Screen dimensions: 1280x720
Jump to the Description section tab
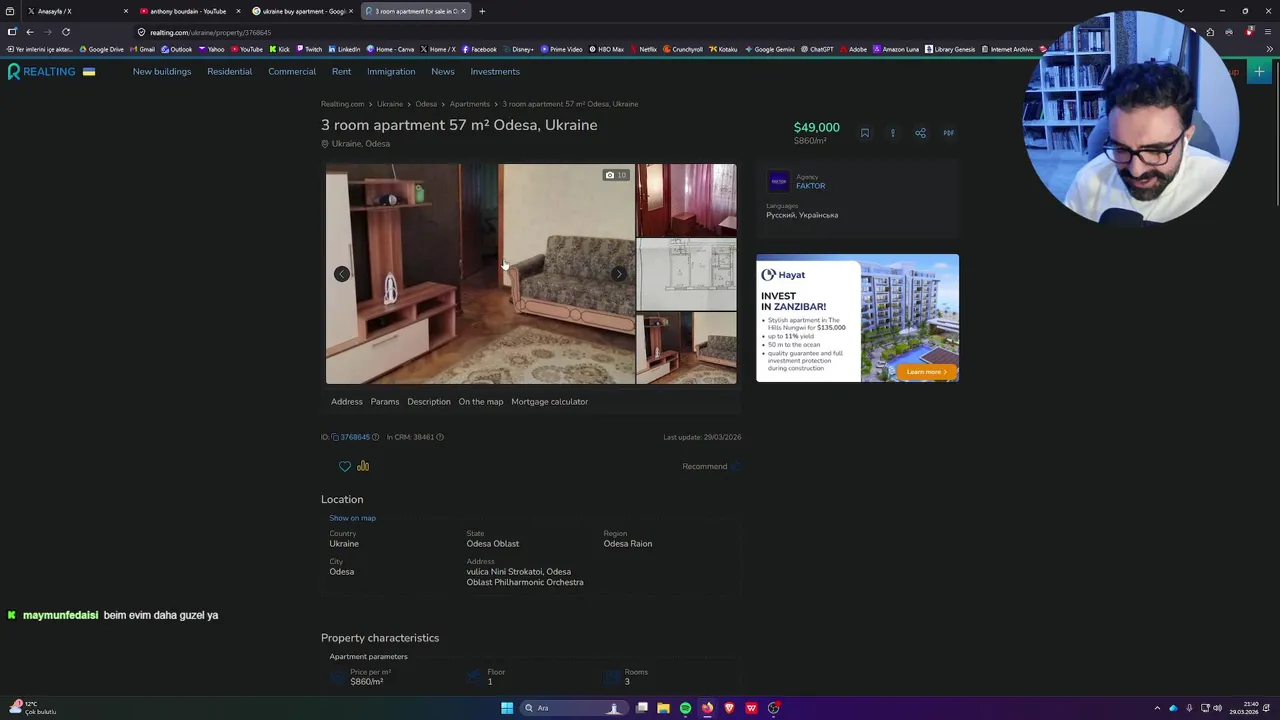coord(429,402)
